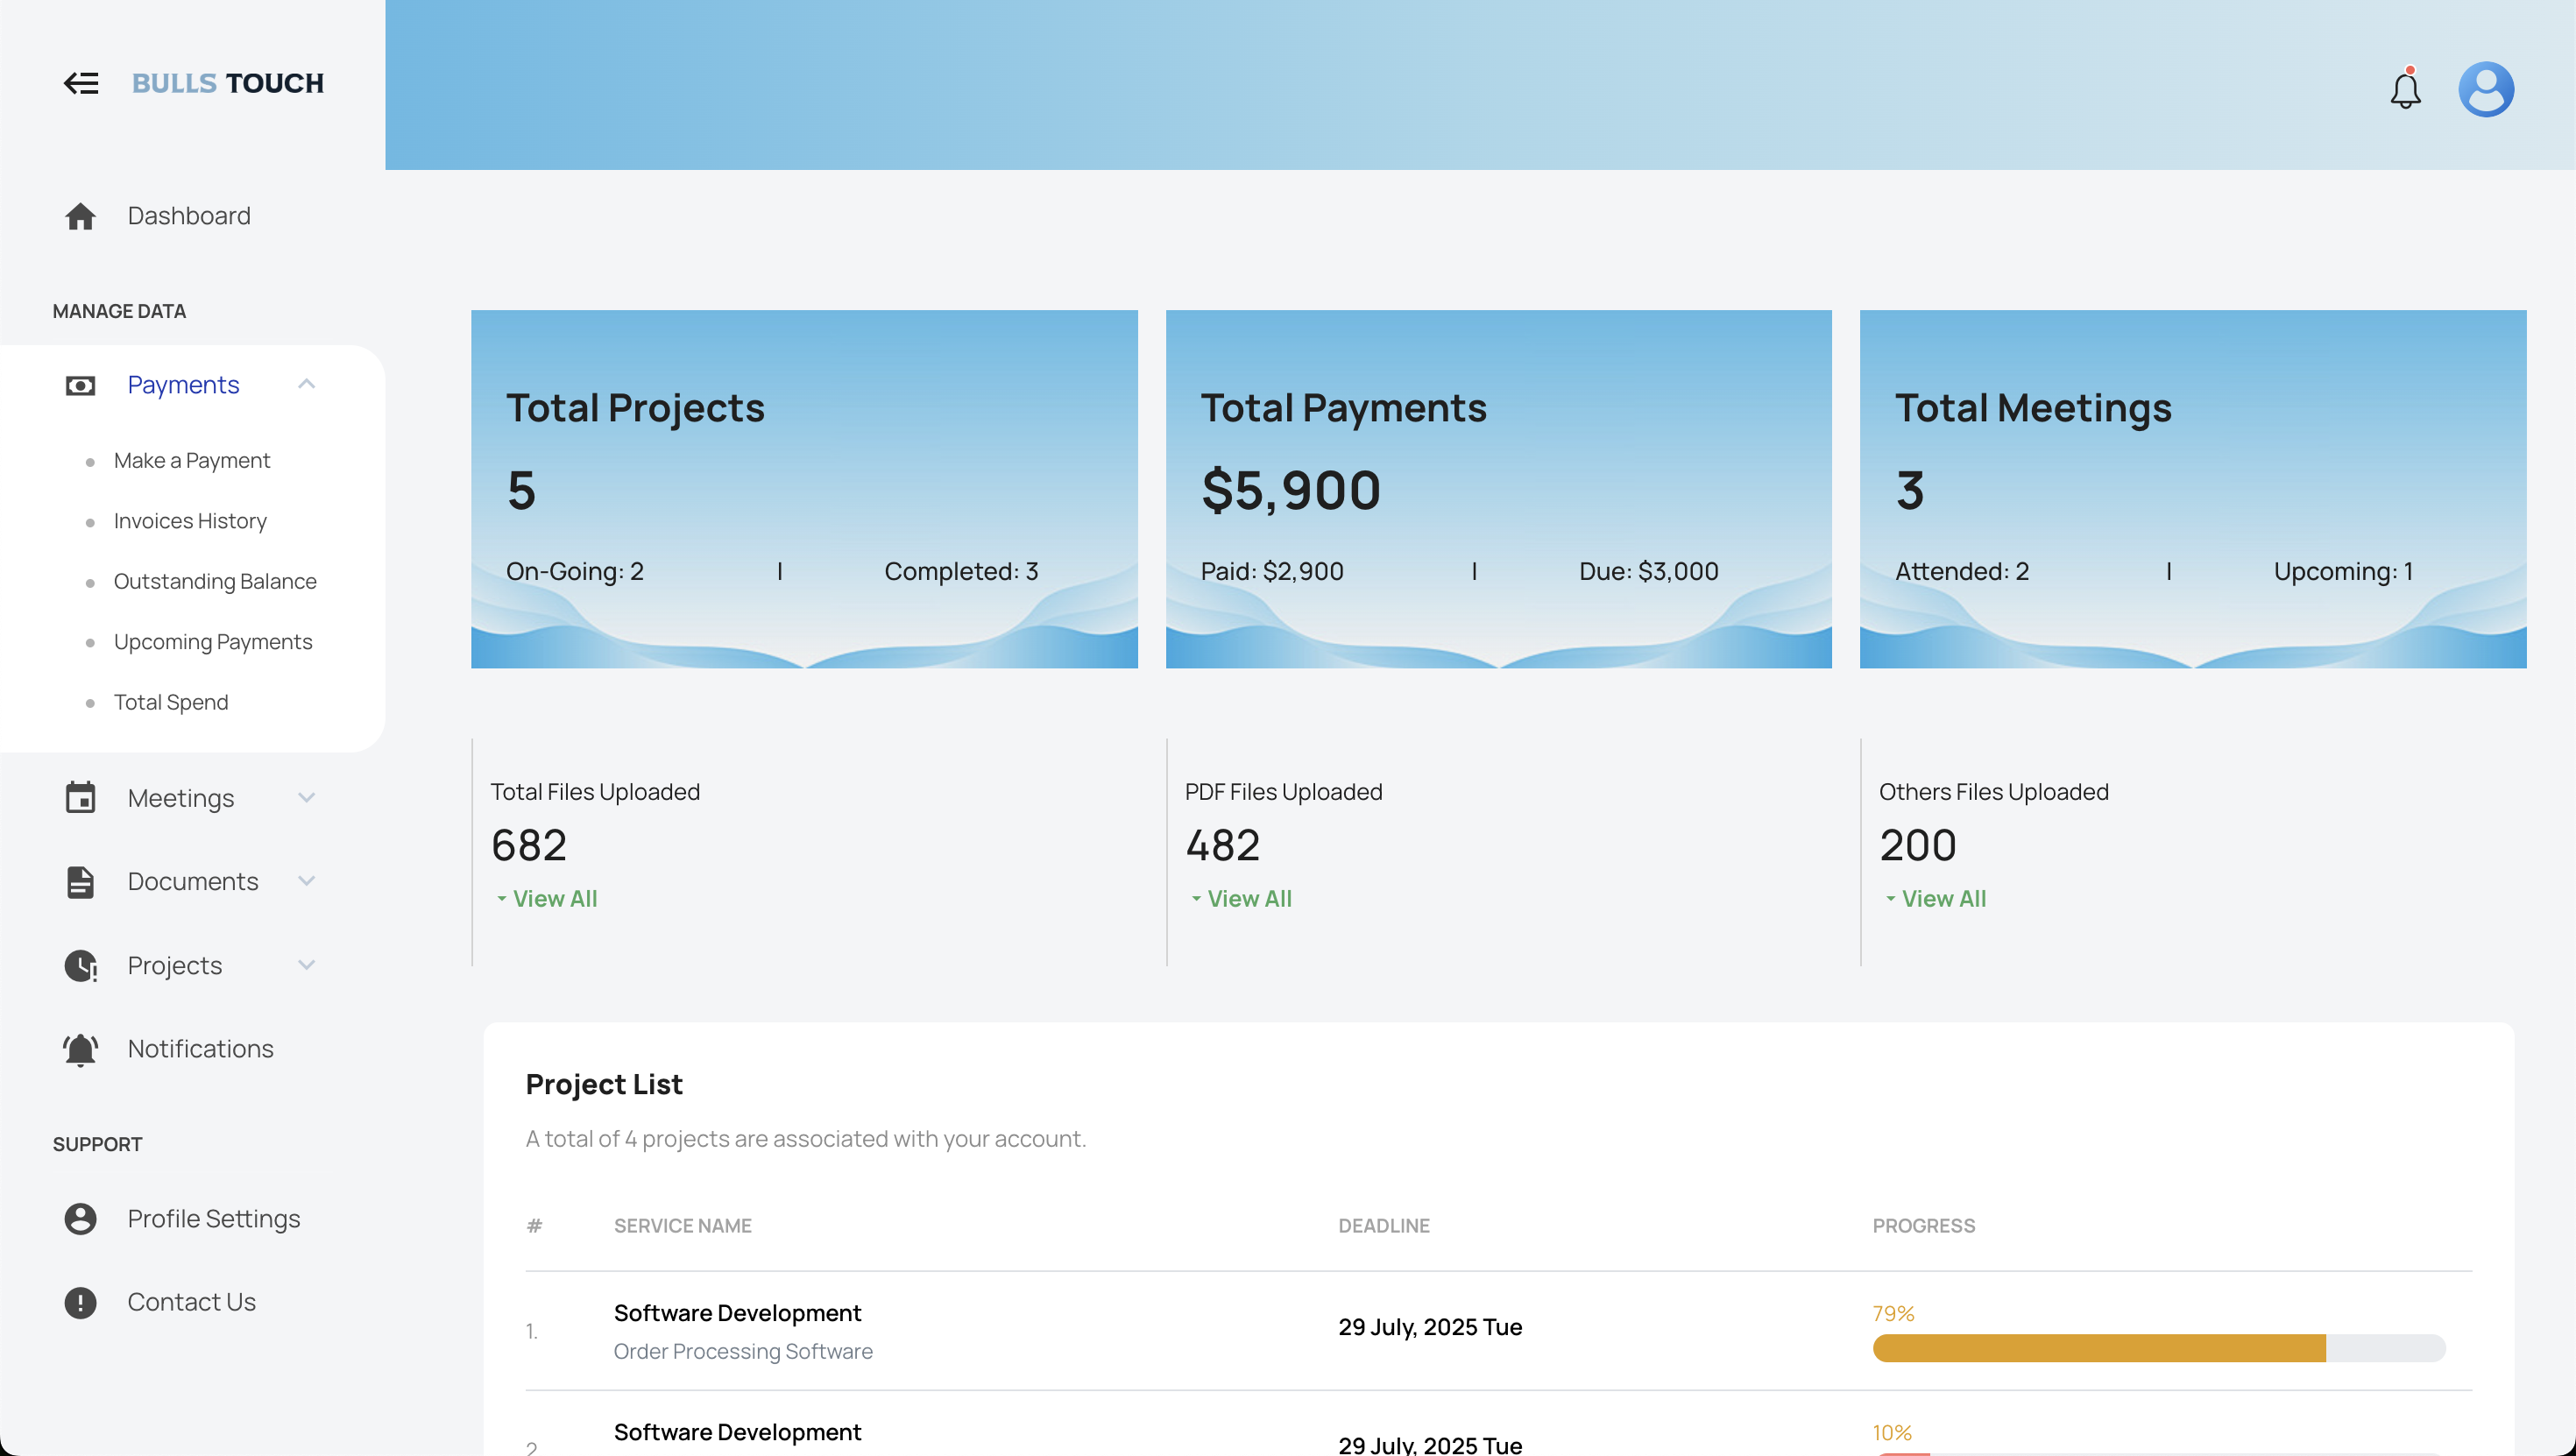Click the Dashboard home icon
Viewport: 2576px width, 1456px height.
(x=80, y=216)
